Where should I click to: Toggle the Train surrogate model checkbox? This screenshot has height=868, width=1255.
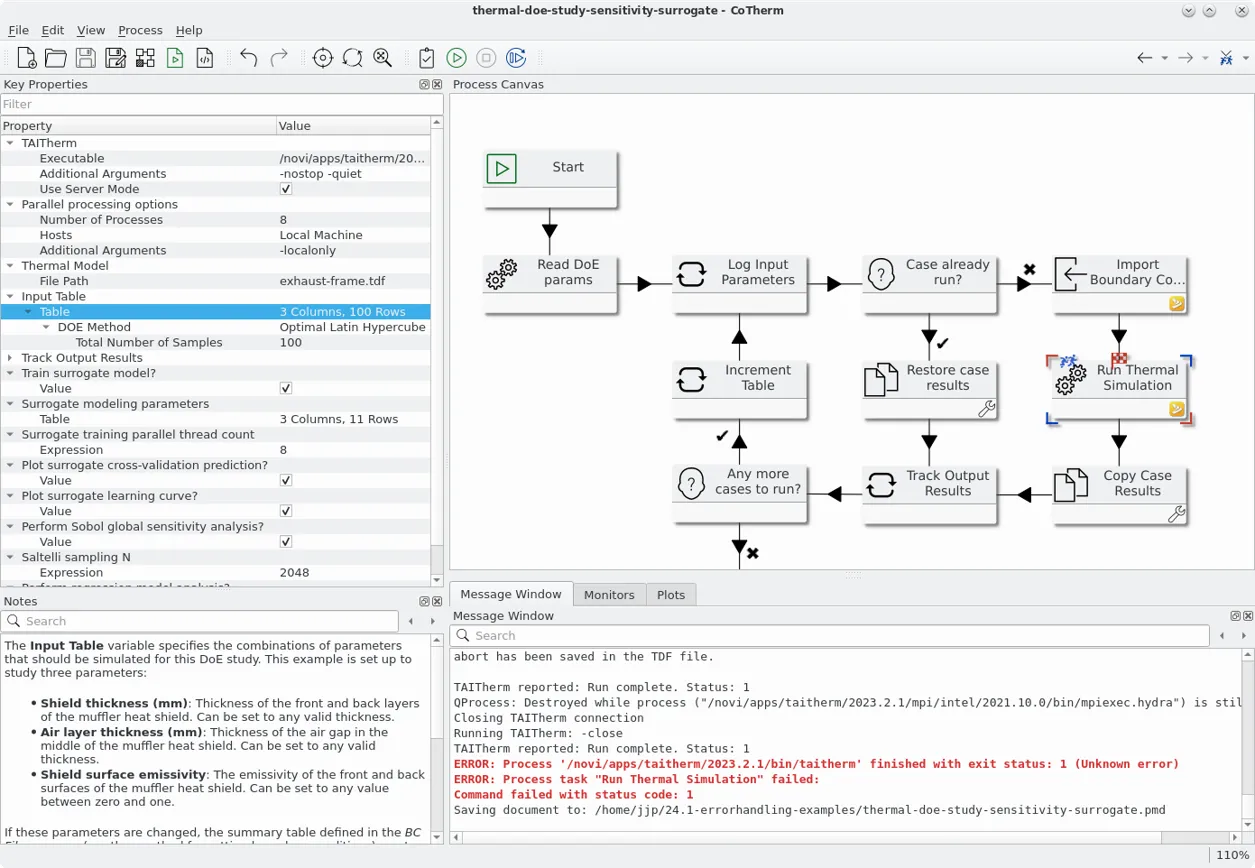click(x=286, y=388)
